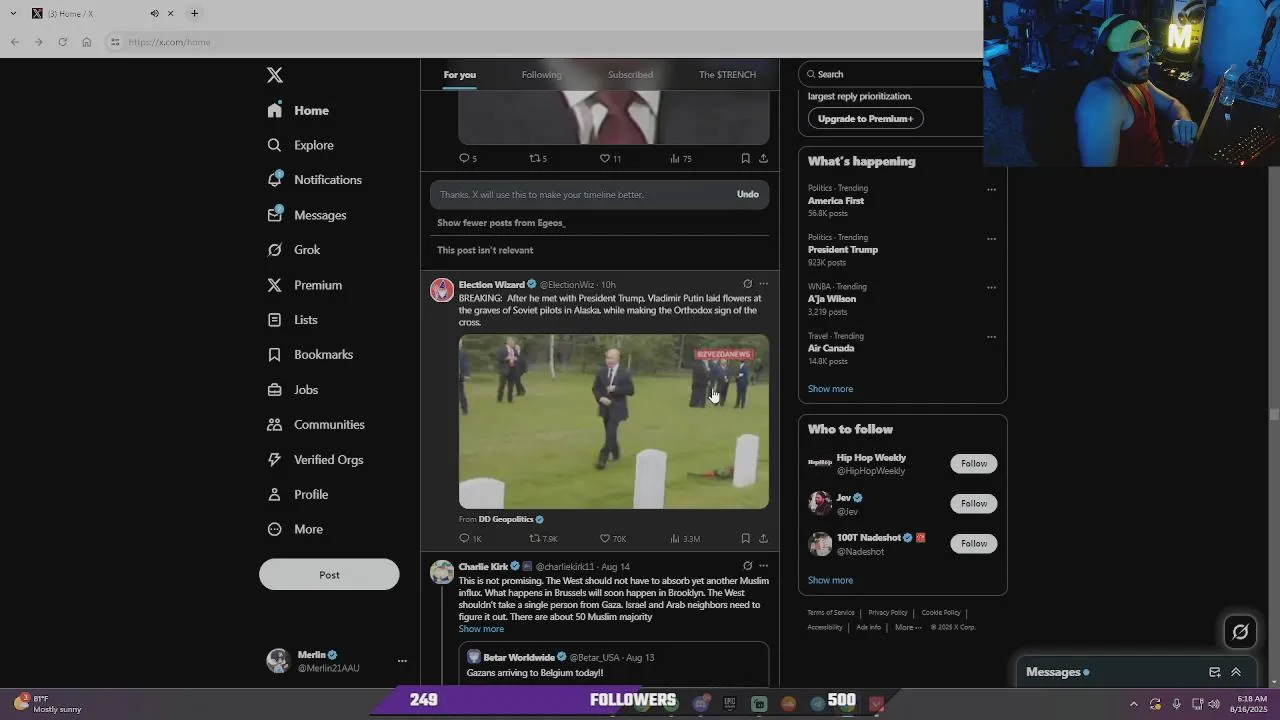Show more Who to follow suggestions

(x=830, y=581)
